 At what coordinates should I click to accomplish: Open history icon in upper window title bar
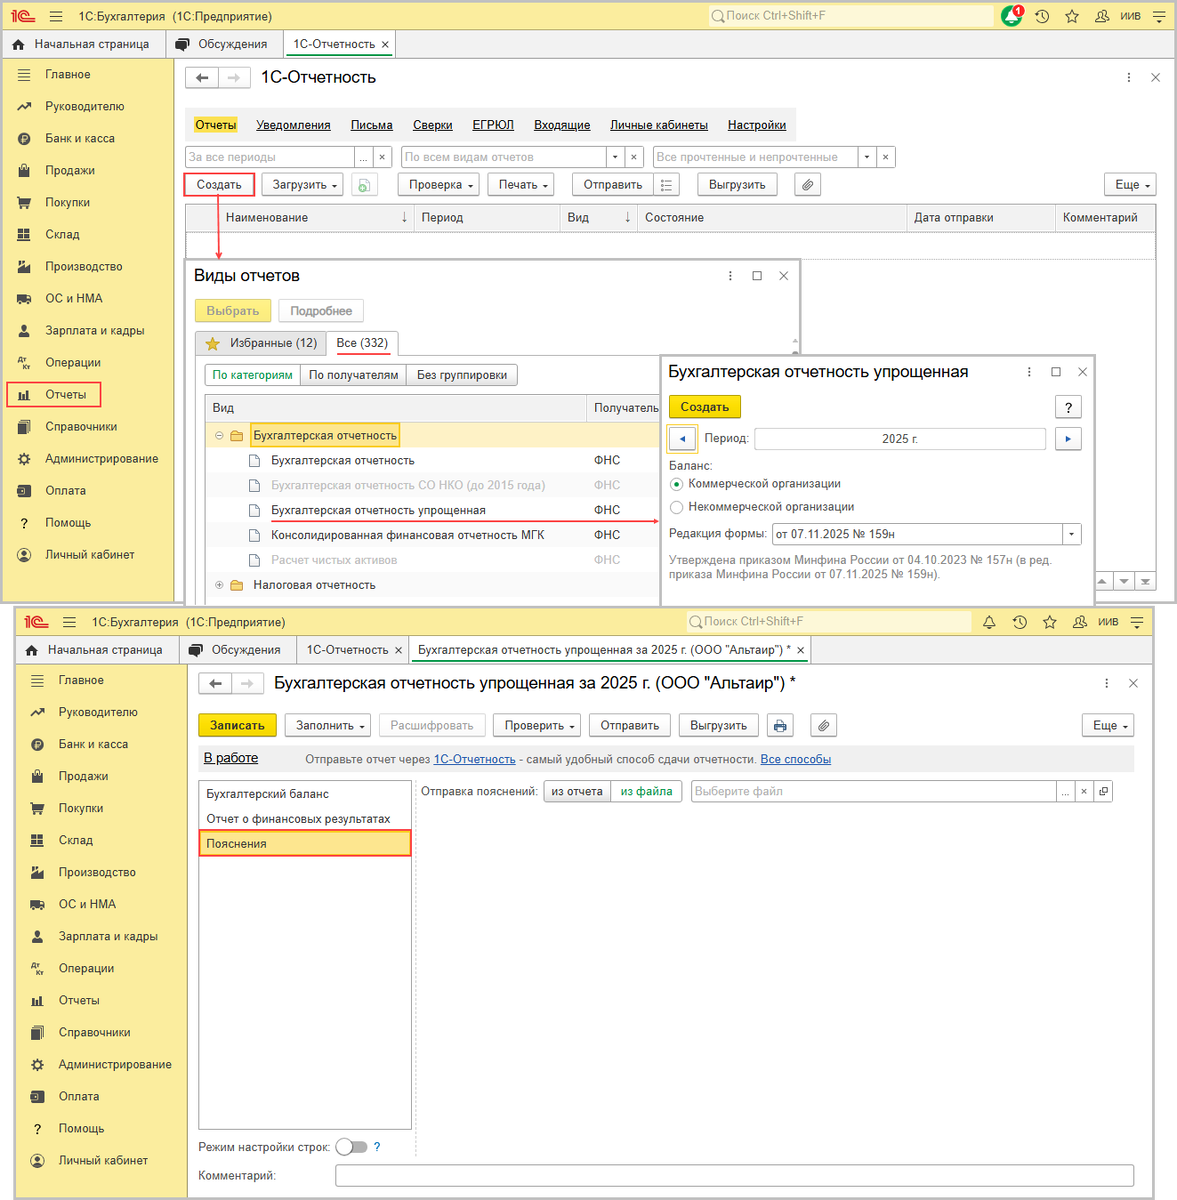1042,16
